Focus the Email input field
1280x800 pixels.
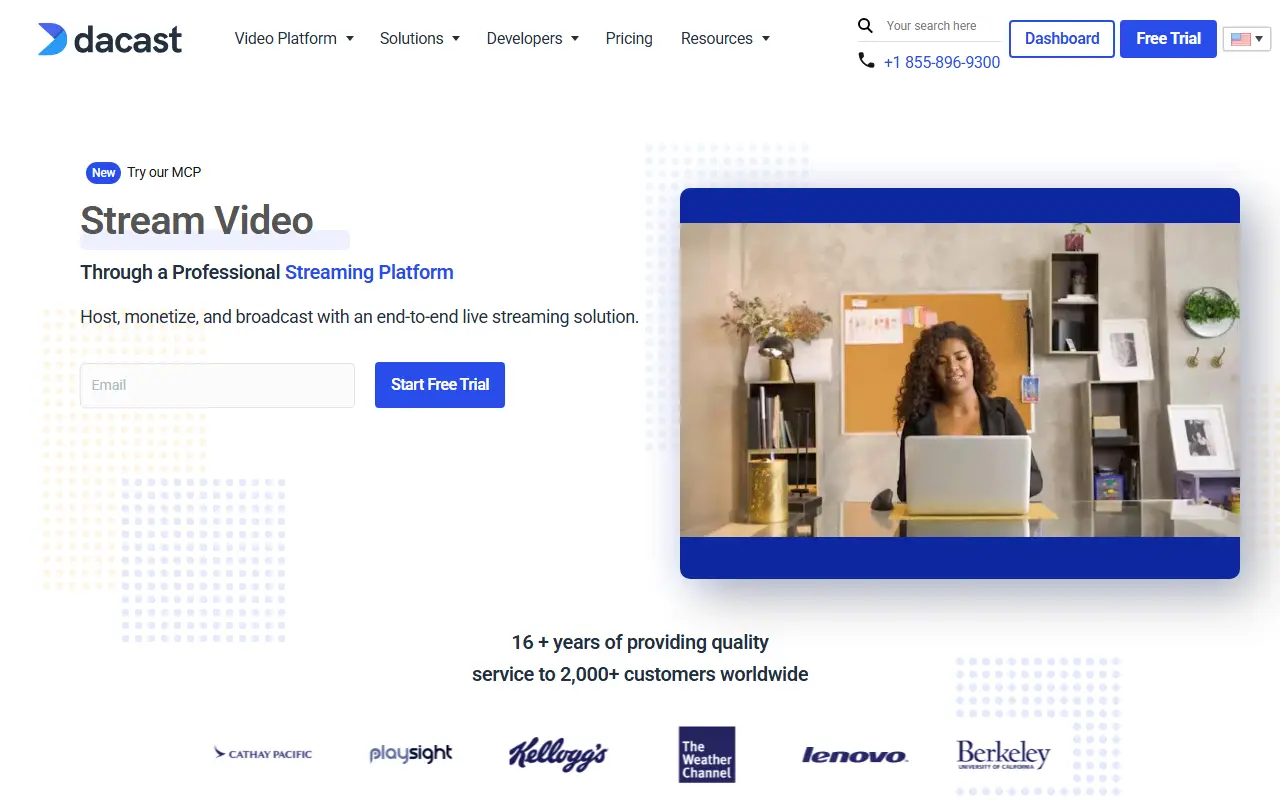point(217,385)
